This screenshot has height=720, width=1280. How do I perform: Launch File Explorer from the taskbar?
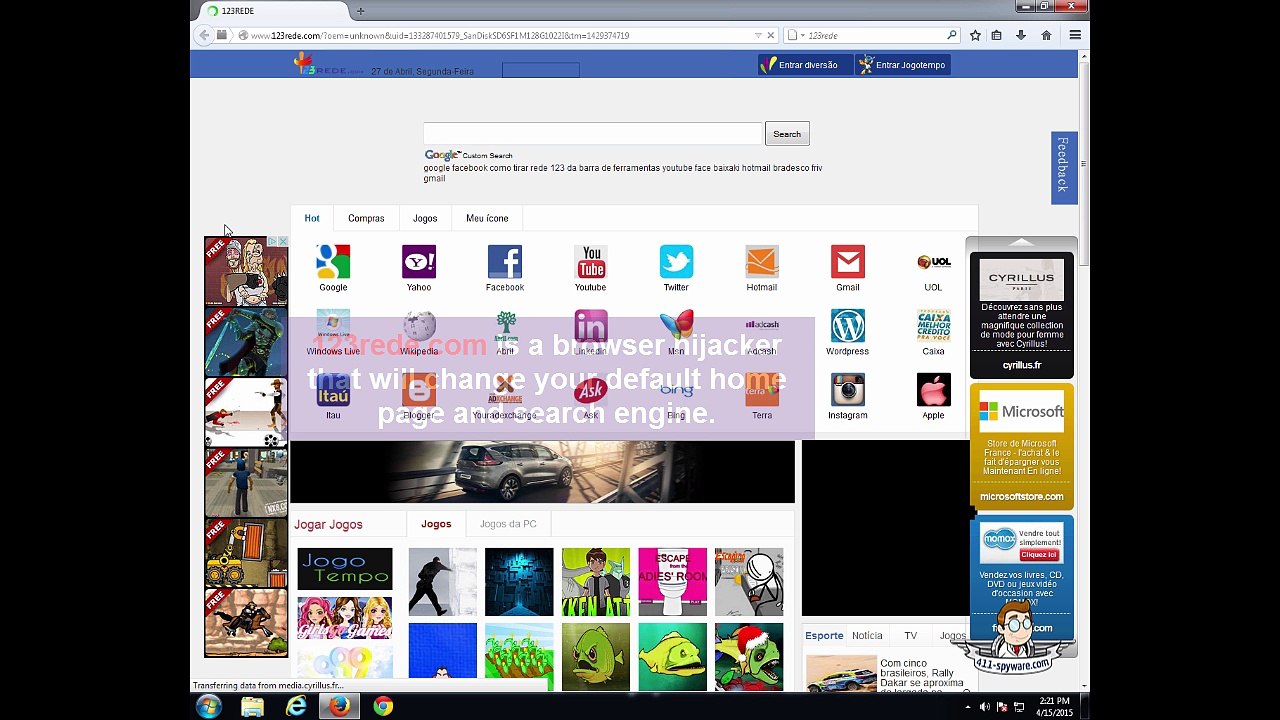(252, 707)
